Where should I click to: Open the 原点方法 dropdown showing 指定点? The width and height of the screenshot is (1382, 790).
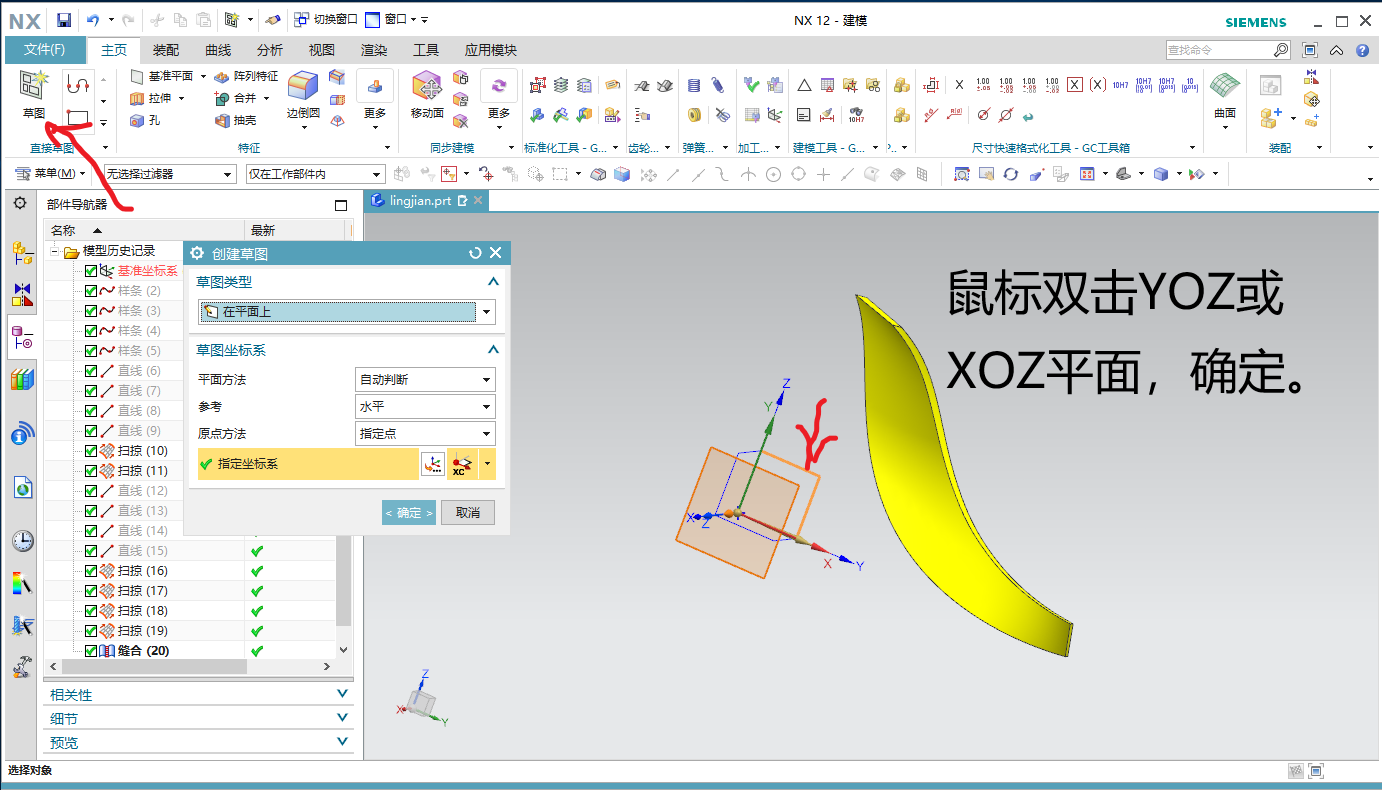click(x=425, y=434)
